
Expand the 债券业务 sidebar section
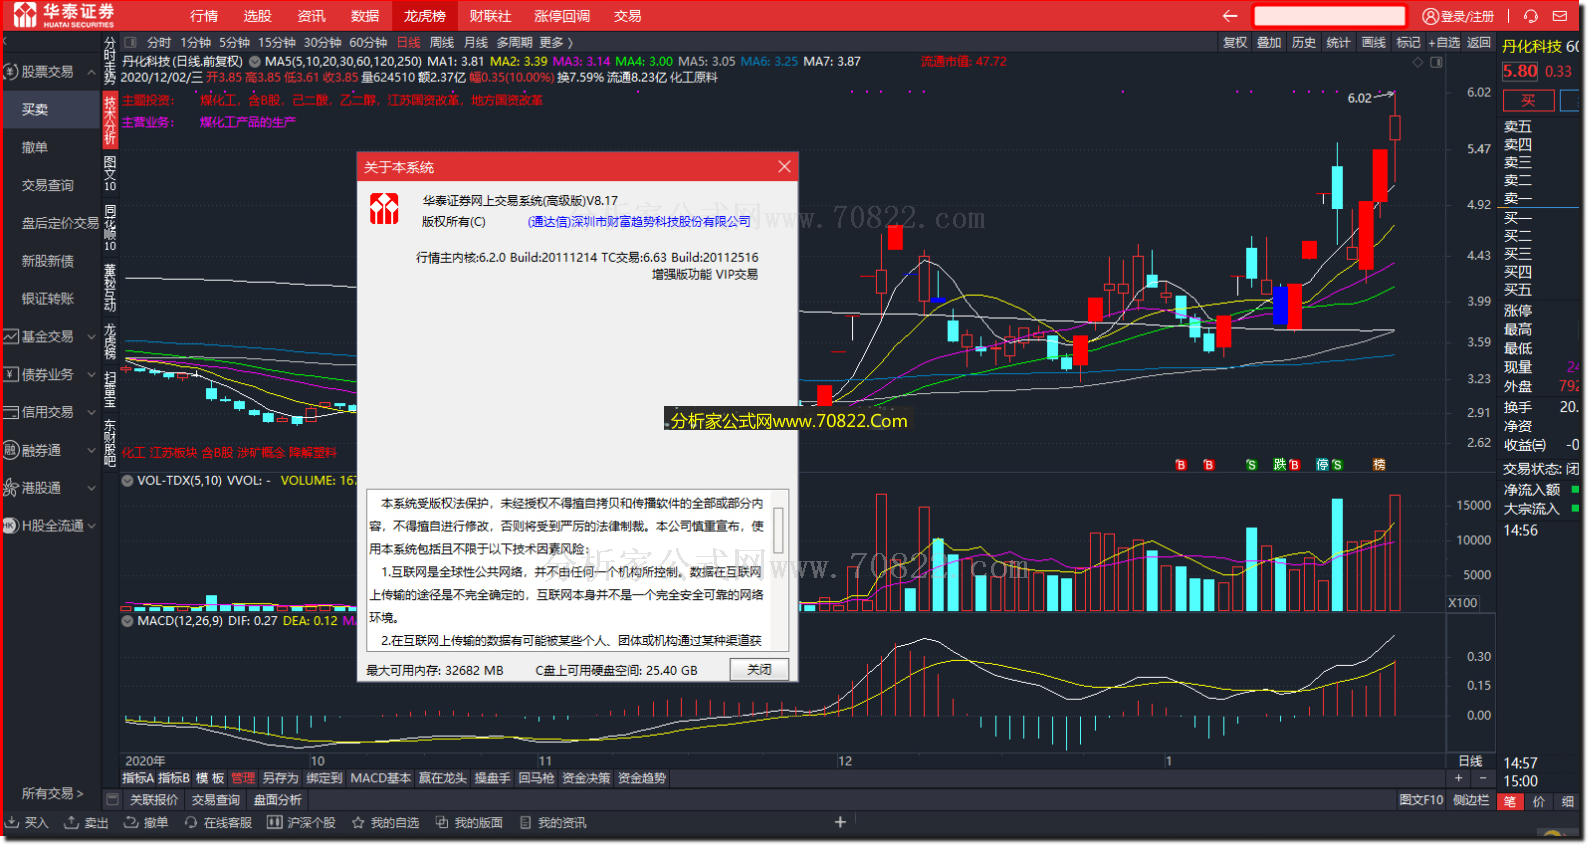[50, 375]
